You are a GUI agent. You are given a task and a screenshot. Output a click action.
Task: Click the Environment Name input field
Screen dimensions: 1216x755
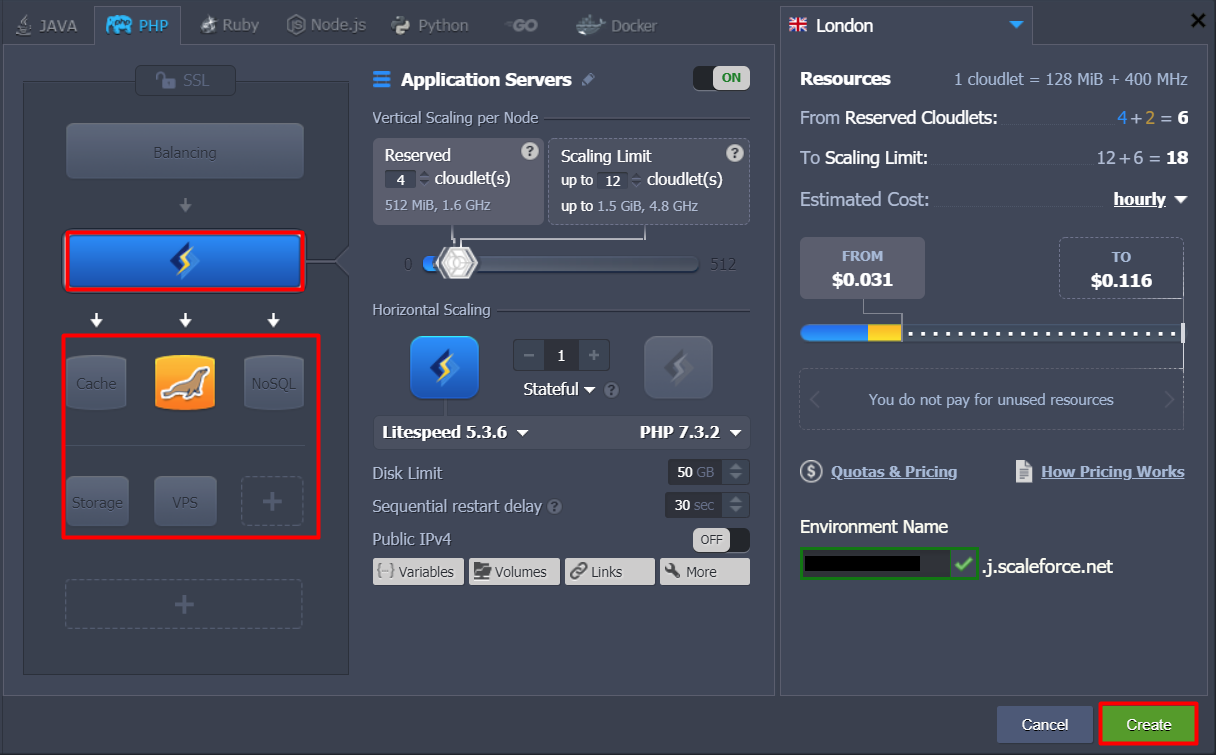(x=875, y=564)
